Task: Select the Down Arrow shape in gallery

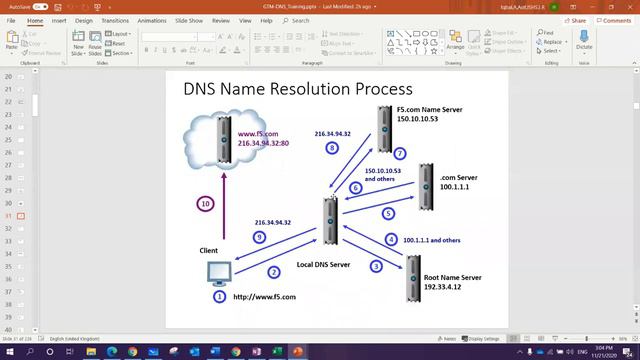Action: 425,42
